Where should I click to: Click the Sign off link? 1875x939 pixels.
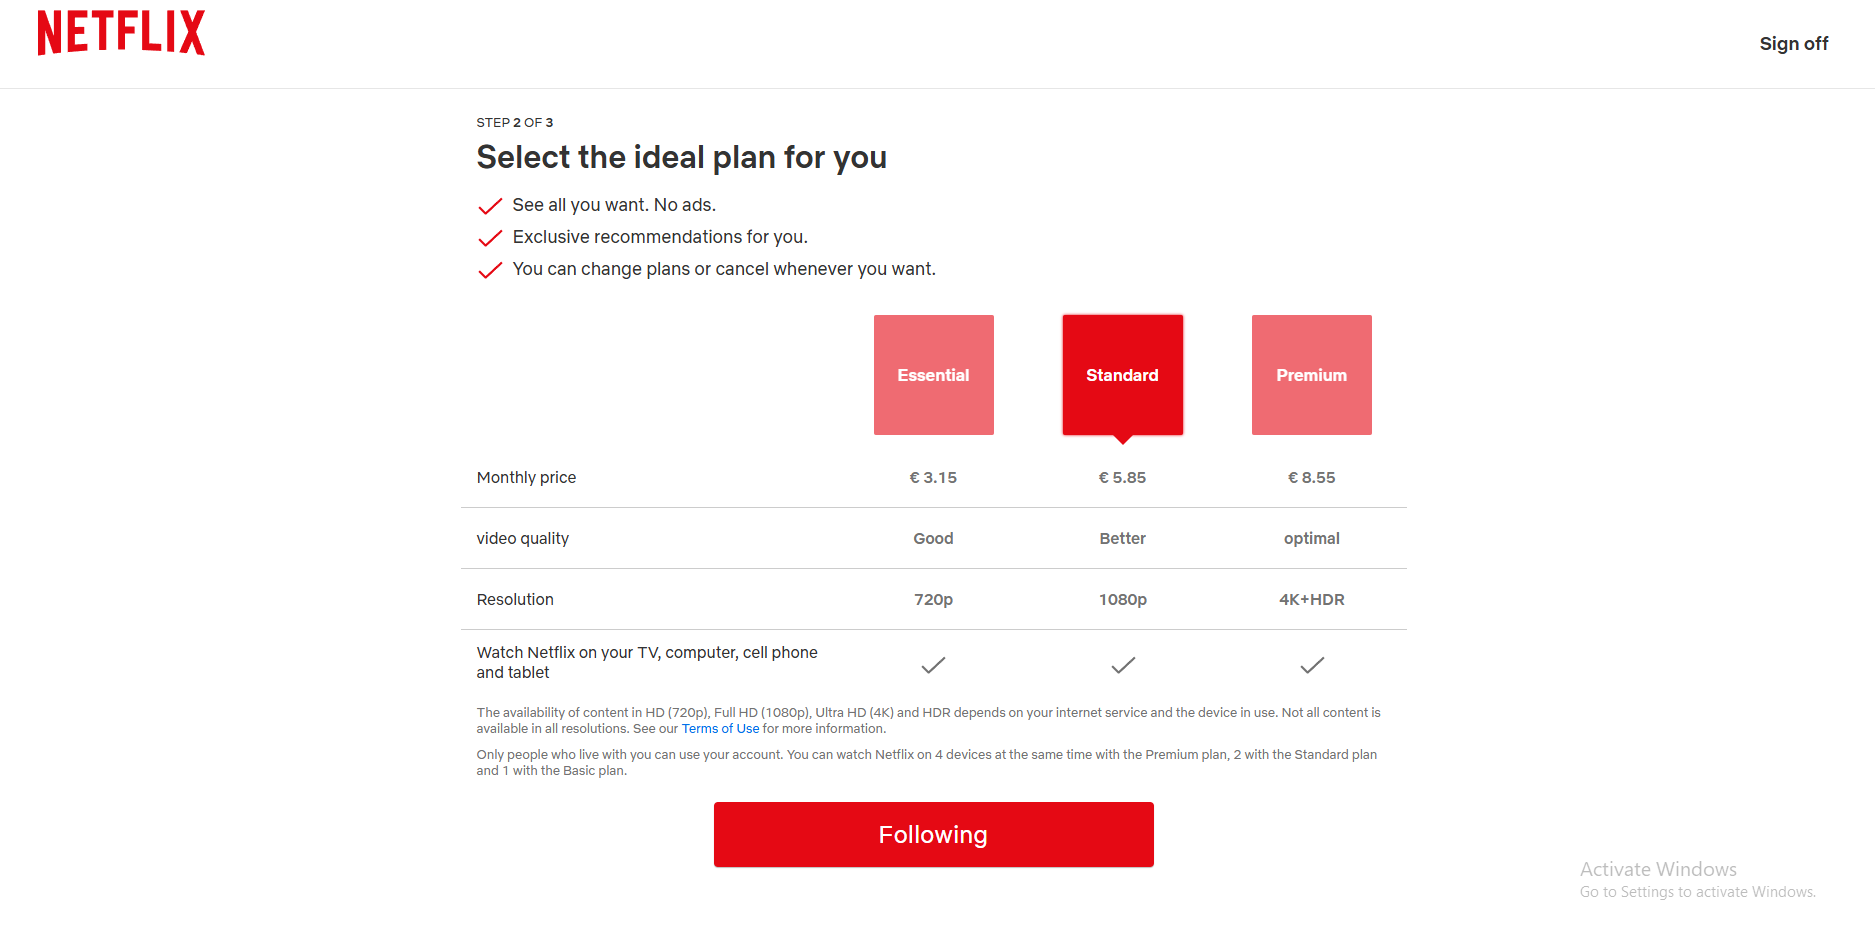1793,44
